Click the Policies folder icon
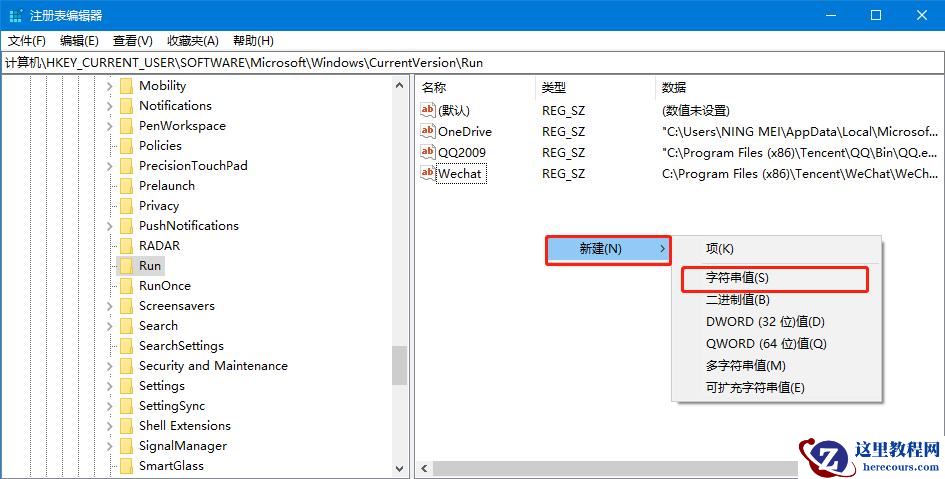The width and height of the screenshot is (945, 479). click(126, 146)
